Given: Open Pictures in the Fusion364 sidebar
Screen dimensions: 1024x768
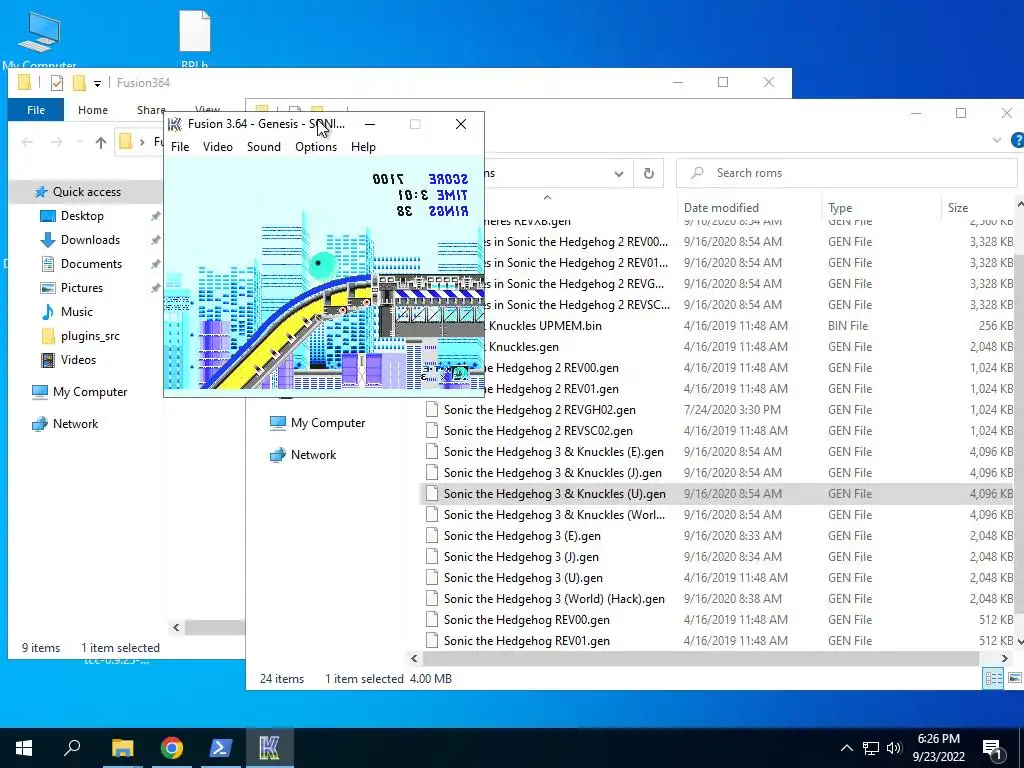Looking at the screenshot, I should (81, 288).
